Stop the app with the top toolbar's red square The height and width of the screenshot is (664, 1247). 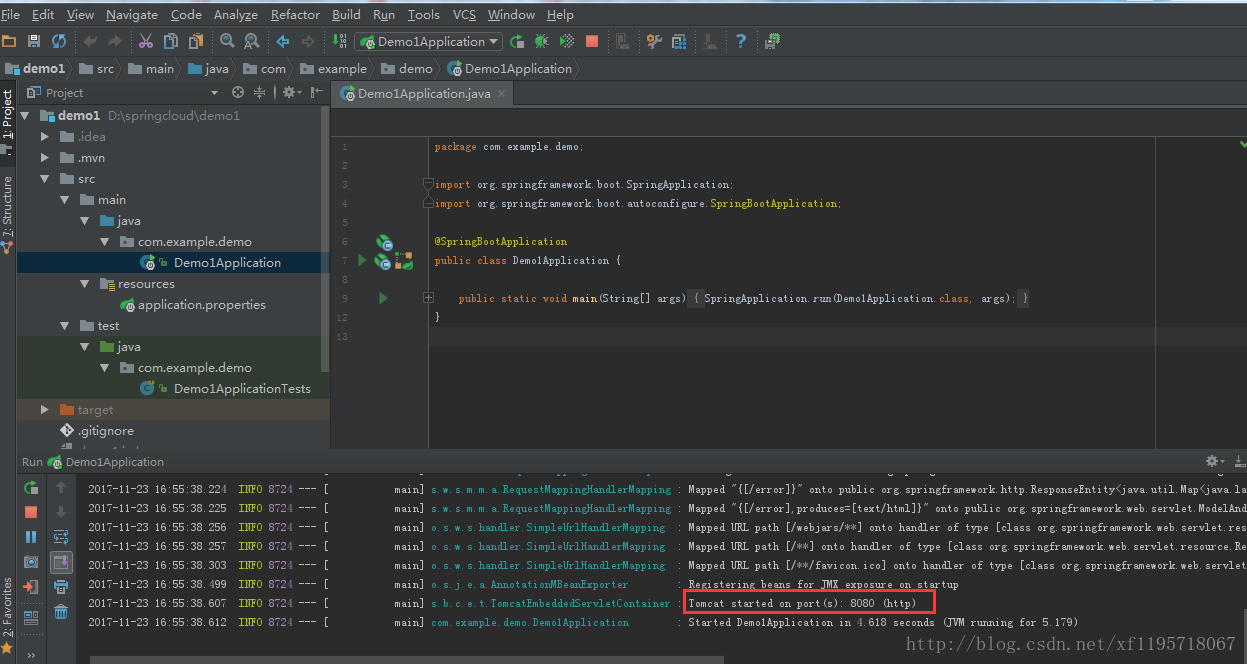(x=592, y=41)
